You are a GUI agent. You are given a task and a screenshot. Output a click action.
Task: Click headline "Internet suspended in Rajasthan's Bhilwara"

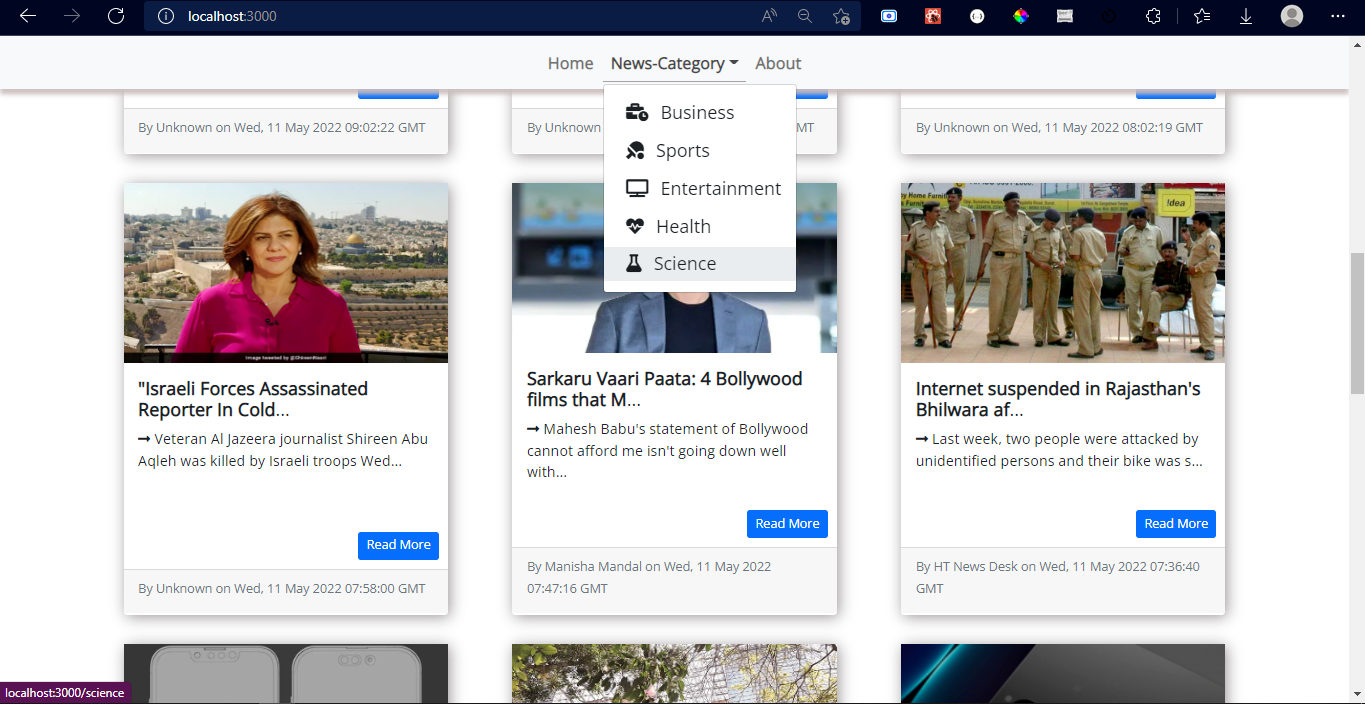tap(1058, 399)
